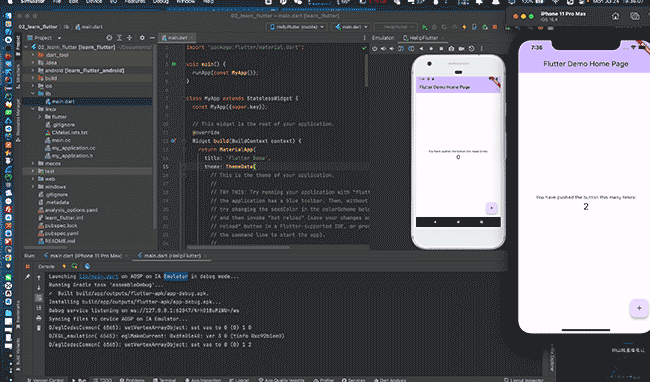Open emulator snapshots clock icon
The height and width of the screenshot is (382, 650).
click(471, 48)
